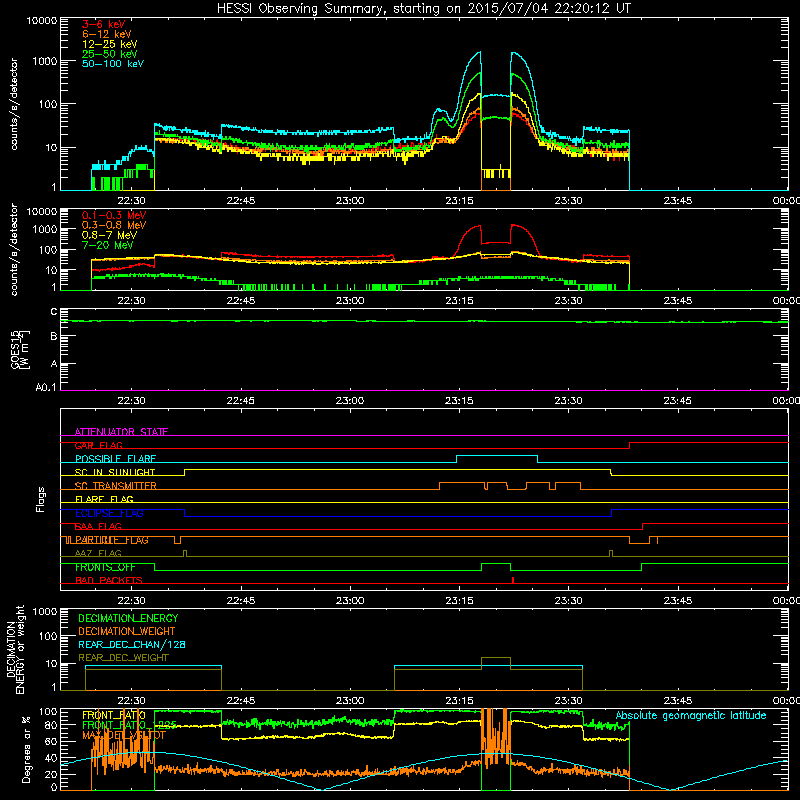This screenshot has height=800, width=800.
Task: Select the REAR_DEC_CHAN/128 legend label
Action: [132, 644]
